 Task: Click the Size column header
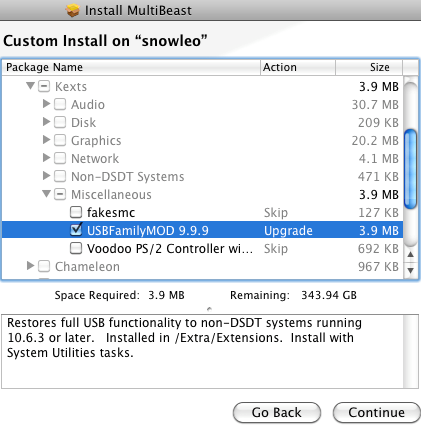tap(369, 67)
